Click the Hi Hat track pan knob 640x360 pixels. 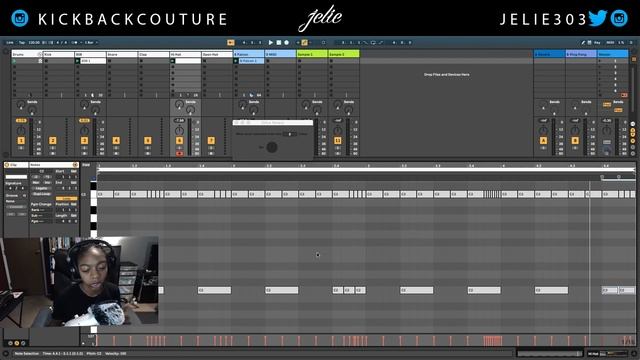pyautogui.click(x=179, y=131)
